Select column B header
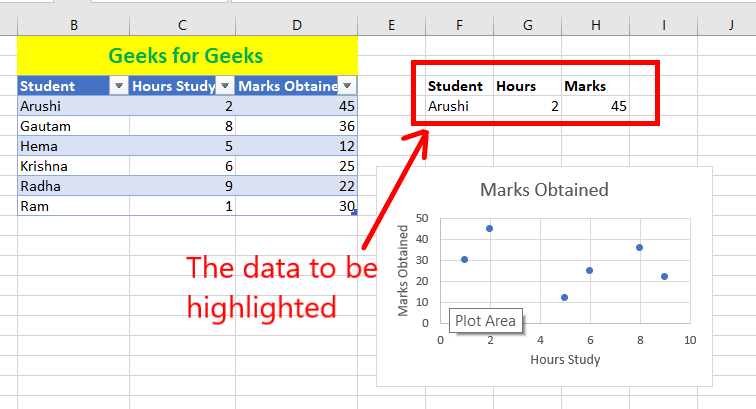 point(73,25)
